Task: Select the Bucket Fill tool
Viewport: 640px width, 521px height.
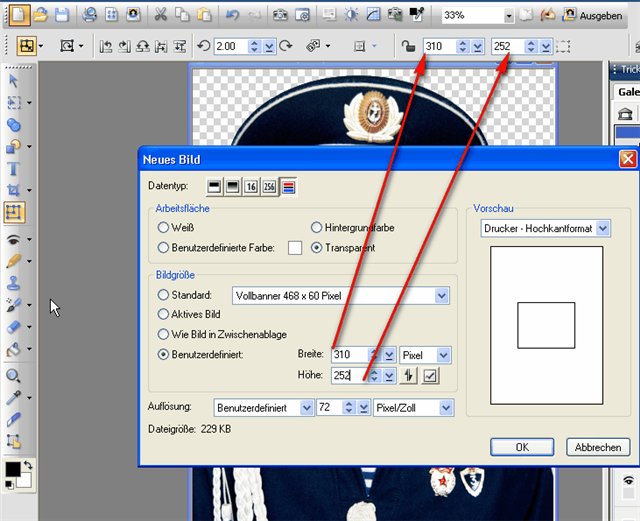Action: pos(13,349)
